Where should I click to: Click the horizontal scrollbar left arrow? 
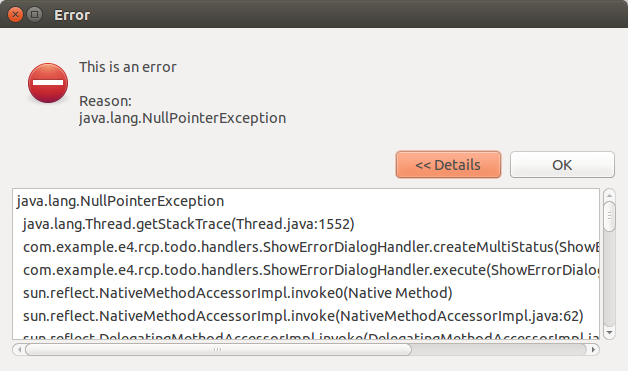(19, 349)
